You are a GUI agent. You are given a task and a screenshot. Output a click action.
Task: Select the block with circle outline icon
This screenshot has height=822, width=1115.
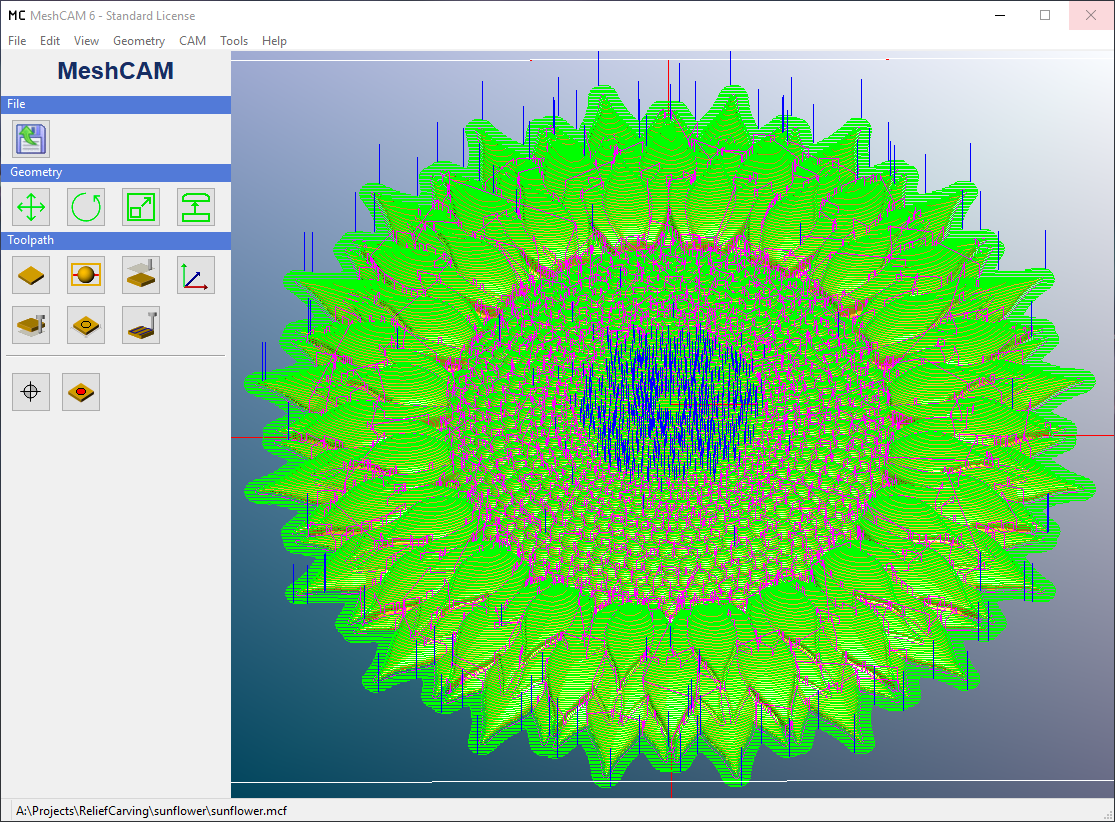pos(86,325)
